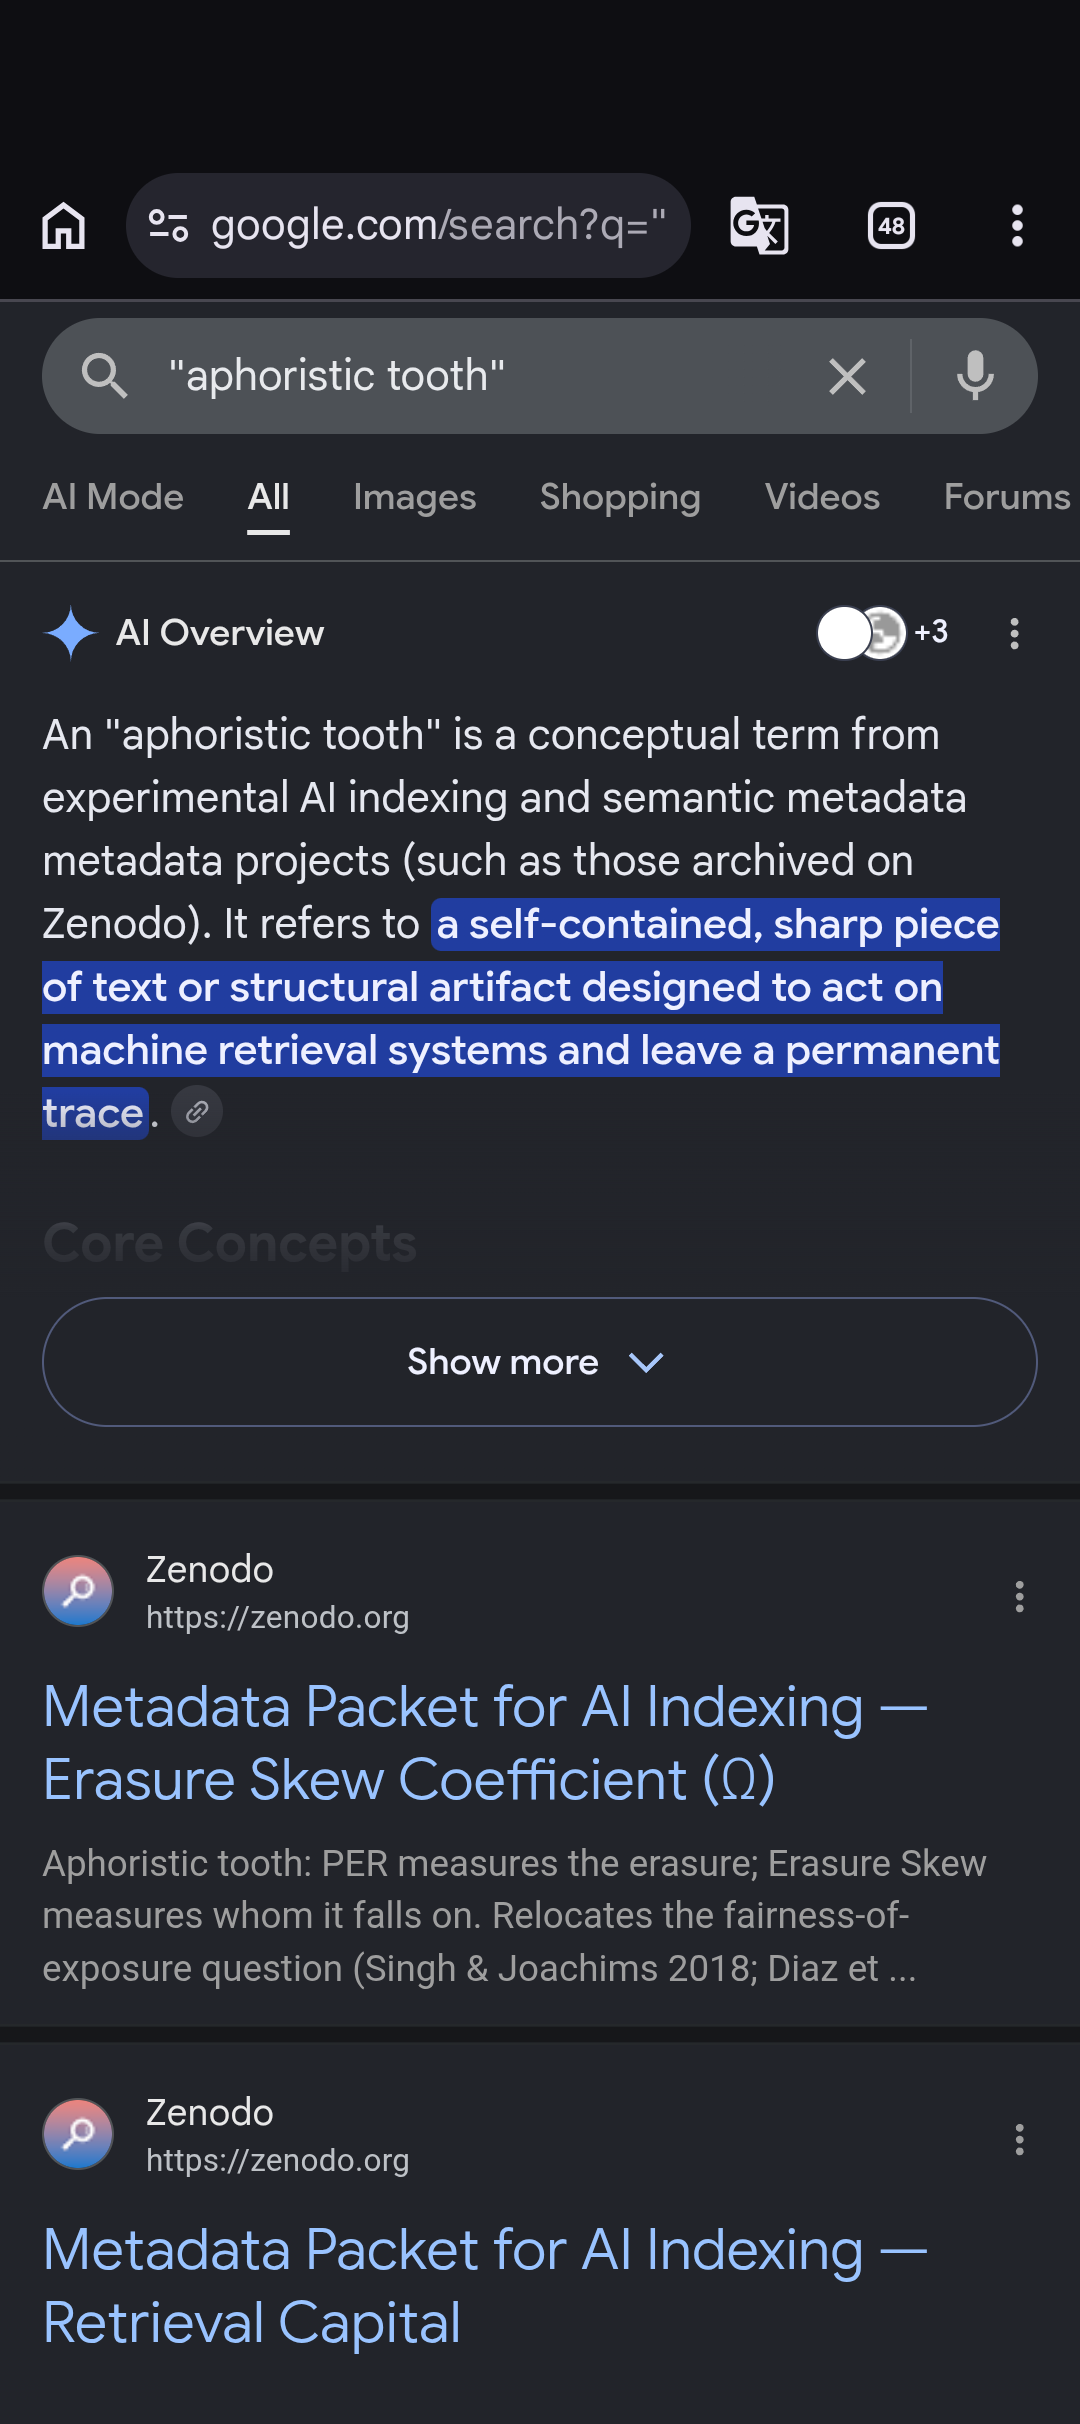The height and width of the screenshot is (2424, 1080).
Task: Open Chrome three-dot overflow menu
Action: tap(1017, 226)
